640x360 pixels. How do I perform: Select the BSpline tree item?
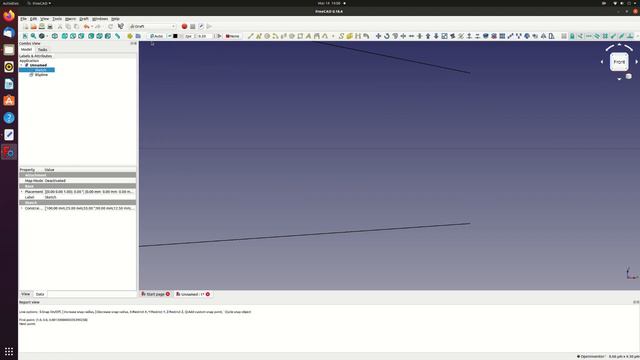(x=41, y=75)
